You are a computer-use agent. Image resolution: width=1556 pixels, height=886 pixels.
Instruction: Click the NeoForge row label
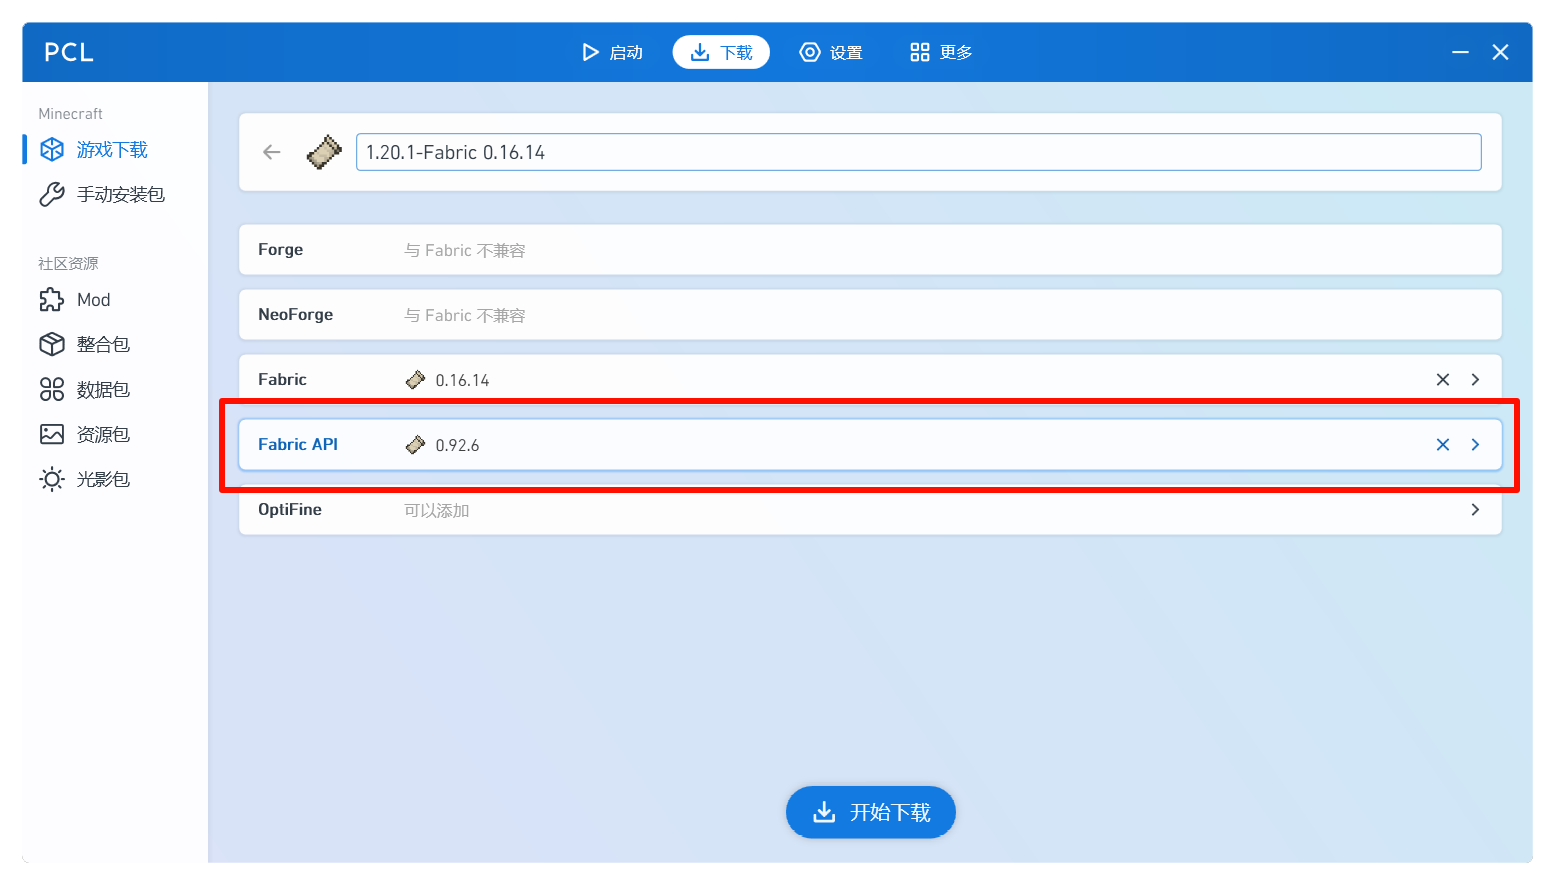click(295, 315)
